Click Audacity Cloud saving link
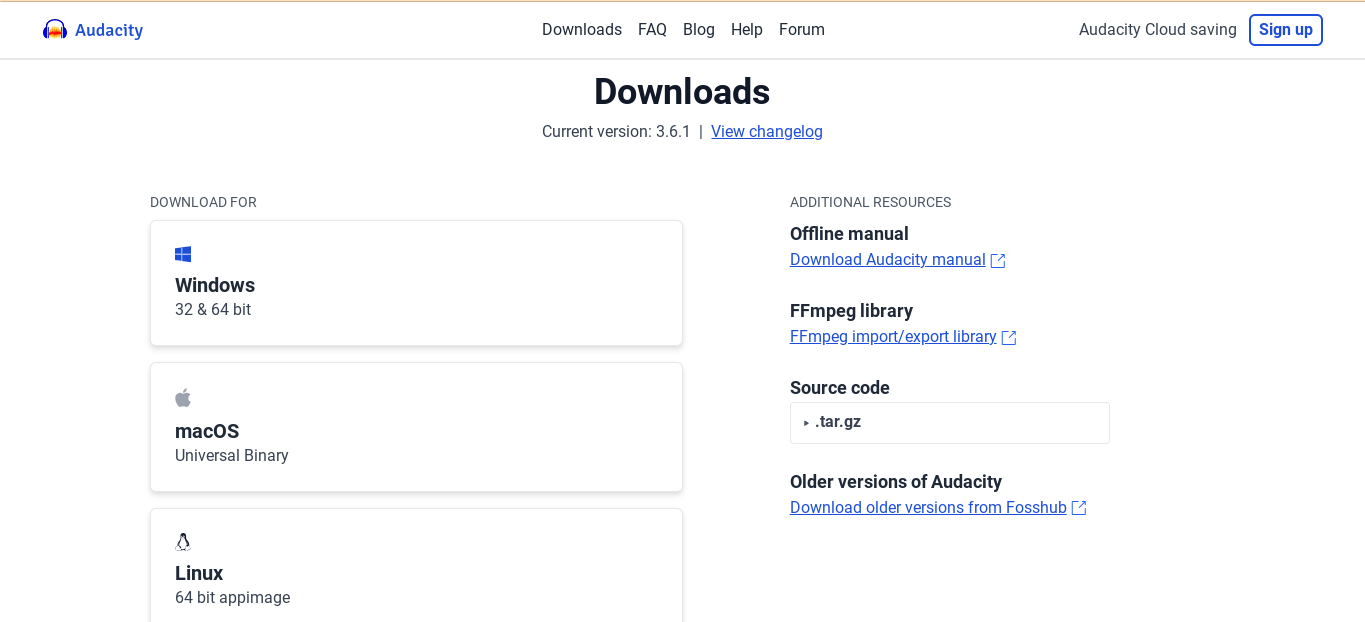The width and height of the screenshot is (1365, 622). click(x=1158, y=30)
